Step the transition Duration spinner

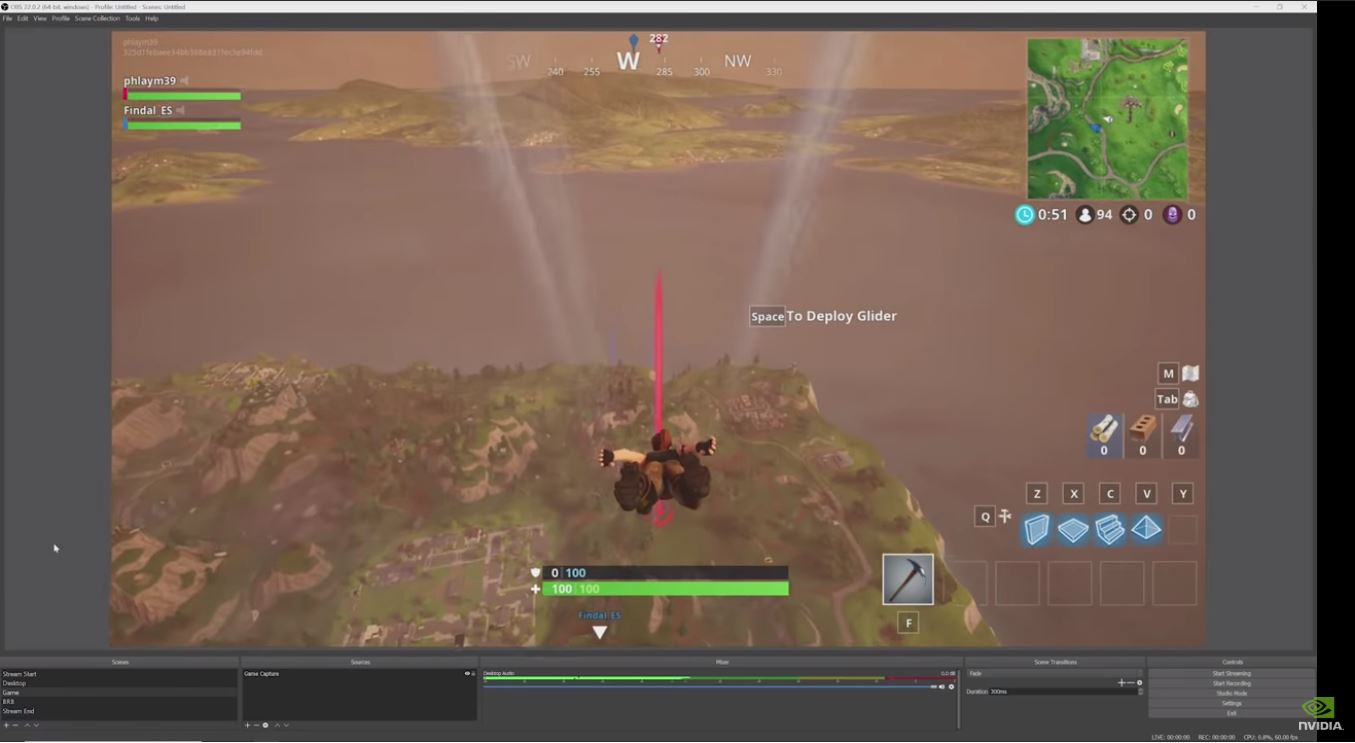1140,692
